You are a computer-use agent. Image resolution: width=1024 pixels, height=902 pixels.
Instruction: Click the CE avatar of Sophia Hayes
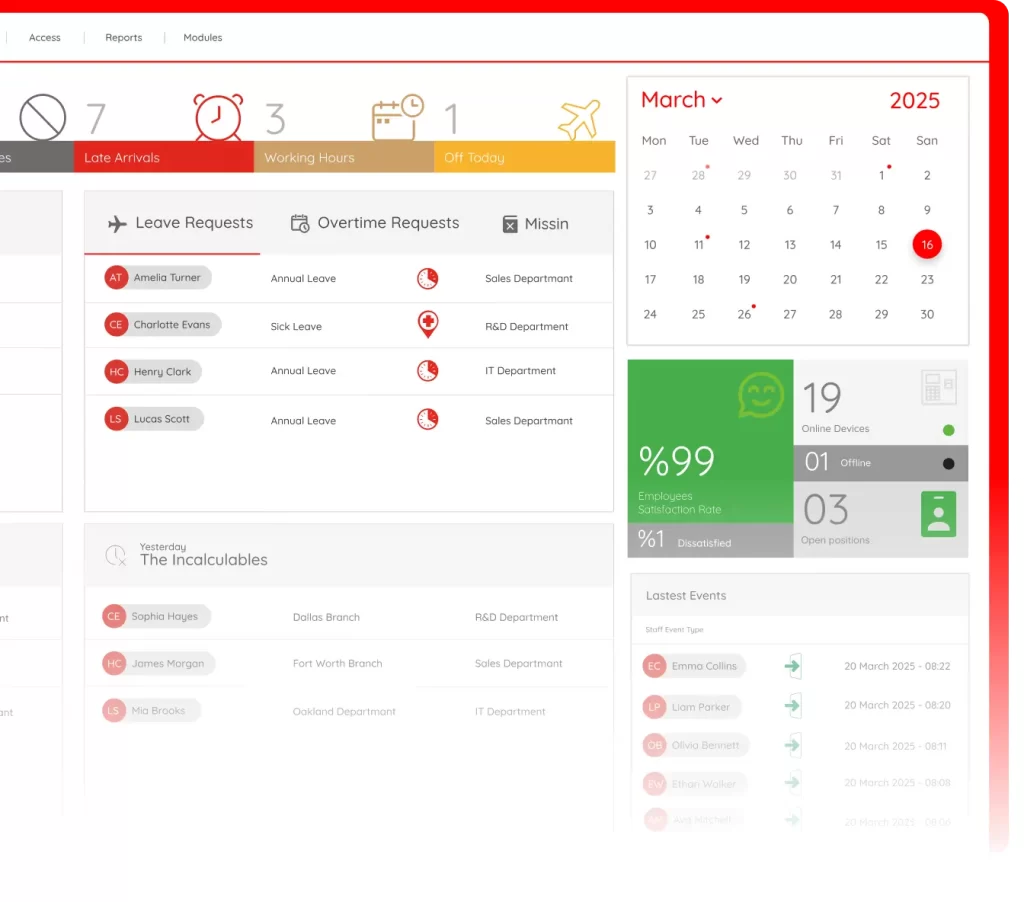[x=114, y=616]
